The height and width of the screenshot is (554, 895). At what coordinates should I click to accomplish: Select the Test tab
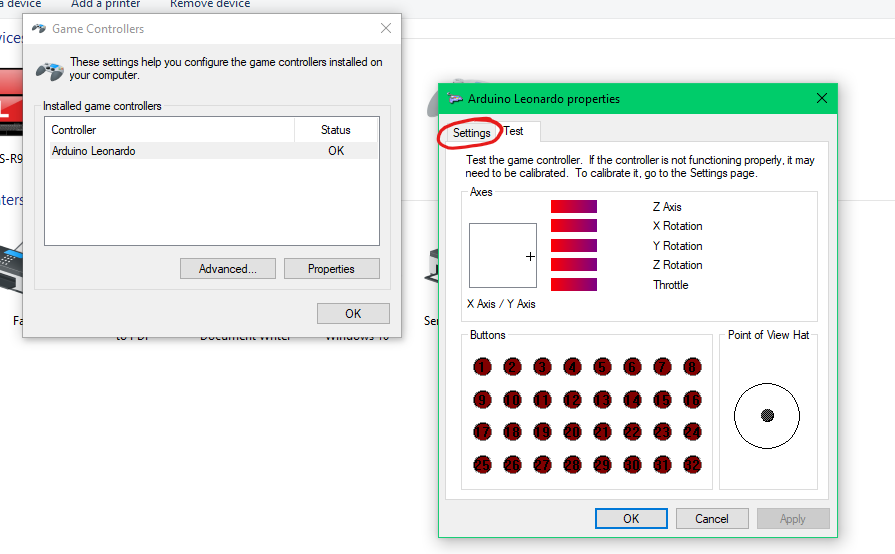click(x=514, y=131)
